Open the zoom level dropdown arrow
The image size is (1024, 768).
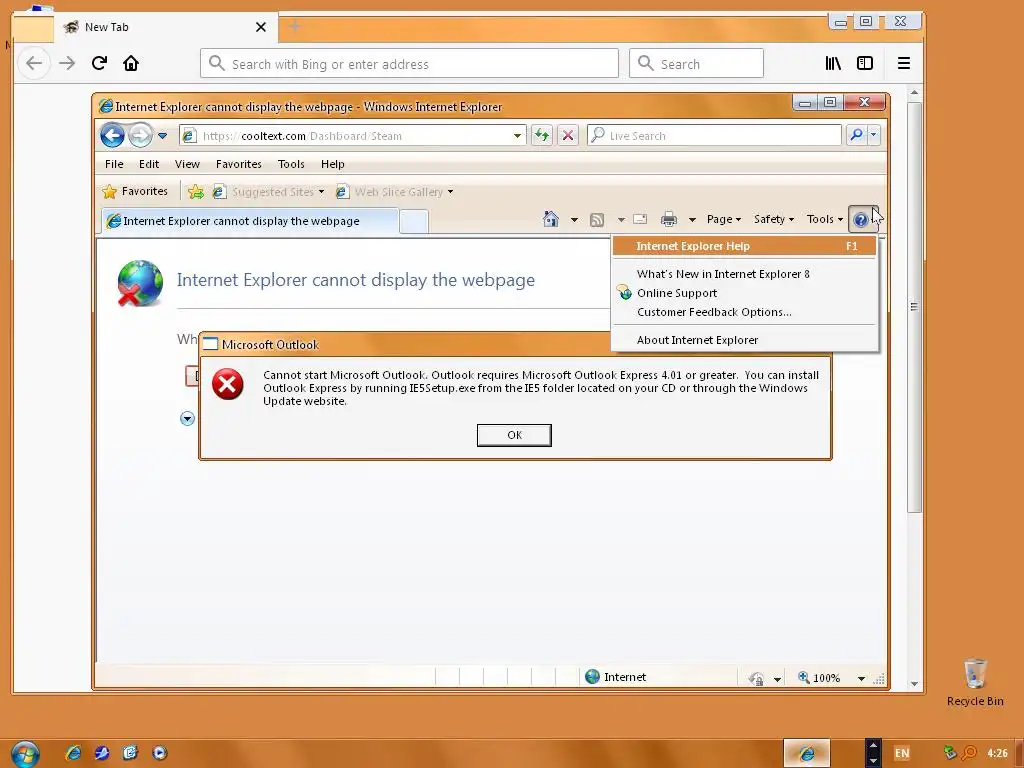[x=861, y=679]
